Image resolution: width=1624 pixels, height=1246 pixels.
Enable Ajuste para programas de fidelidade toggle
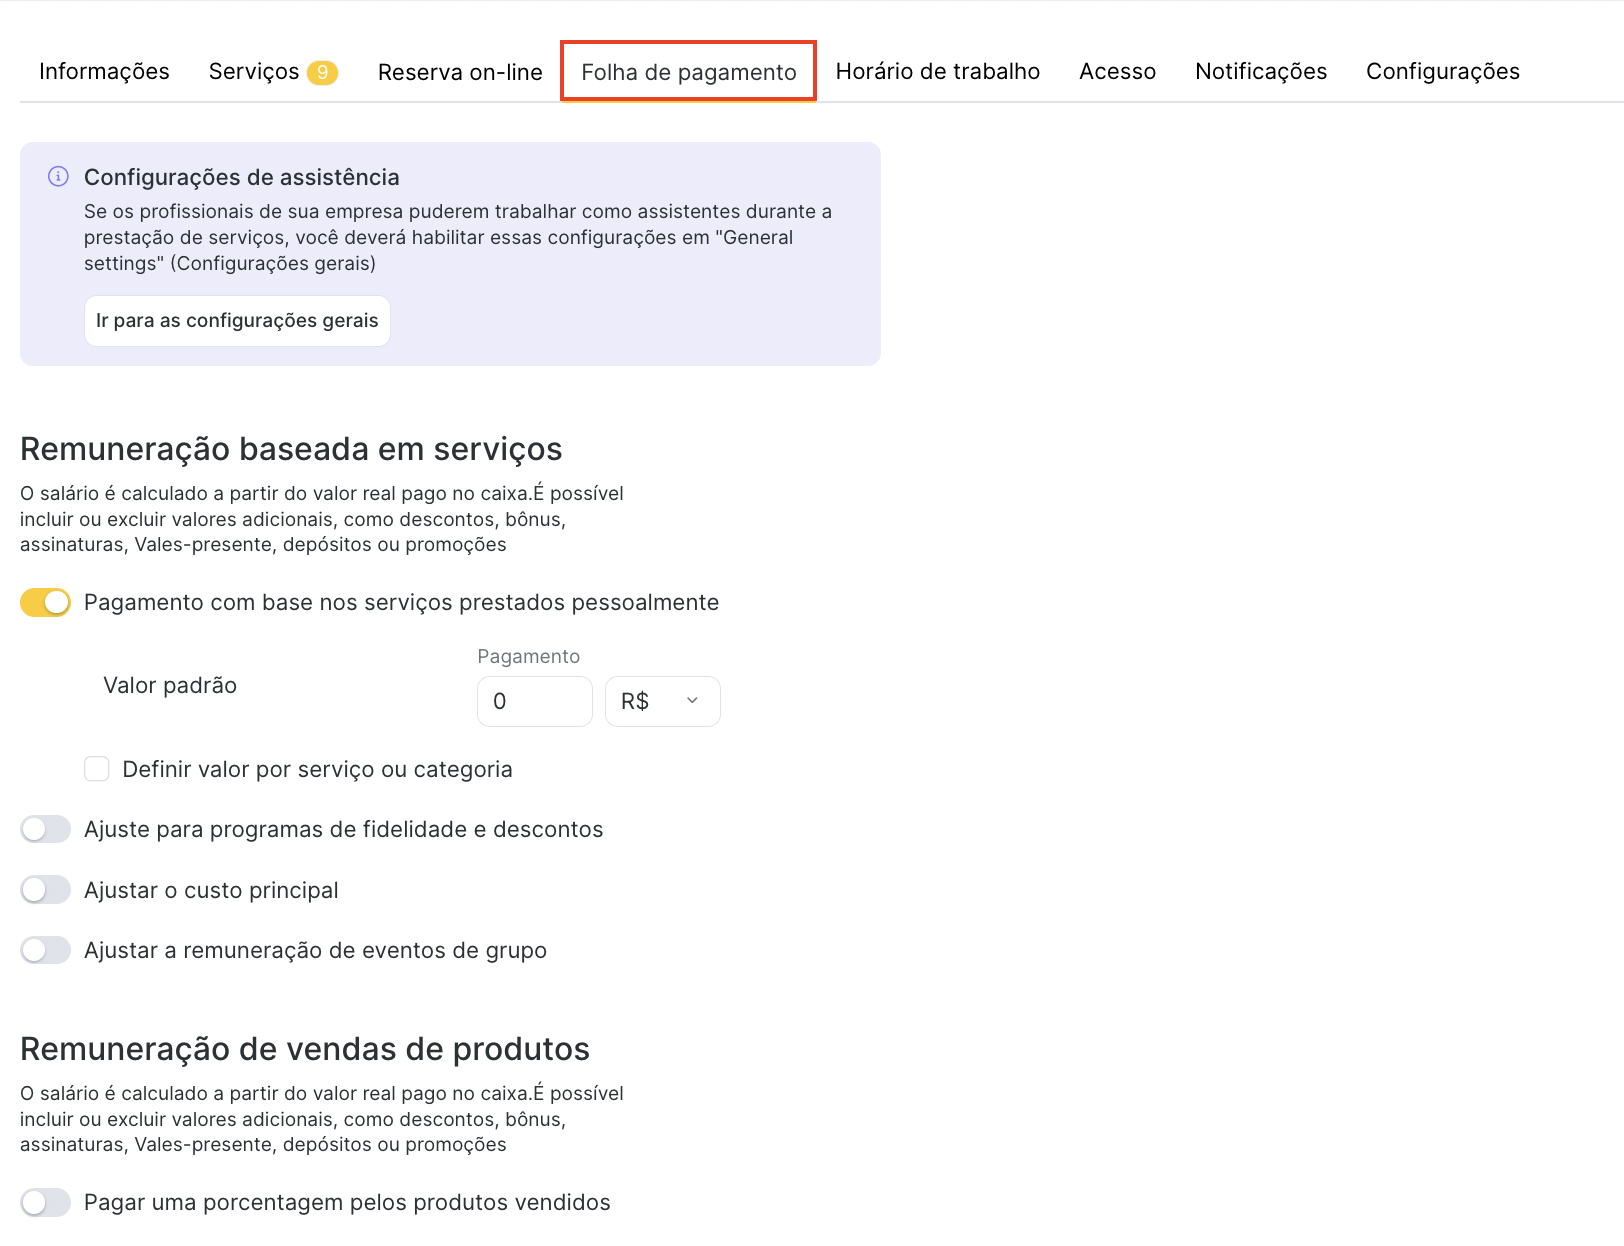pyautogui.click(x=46, y=829)
